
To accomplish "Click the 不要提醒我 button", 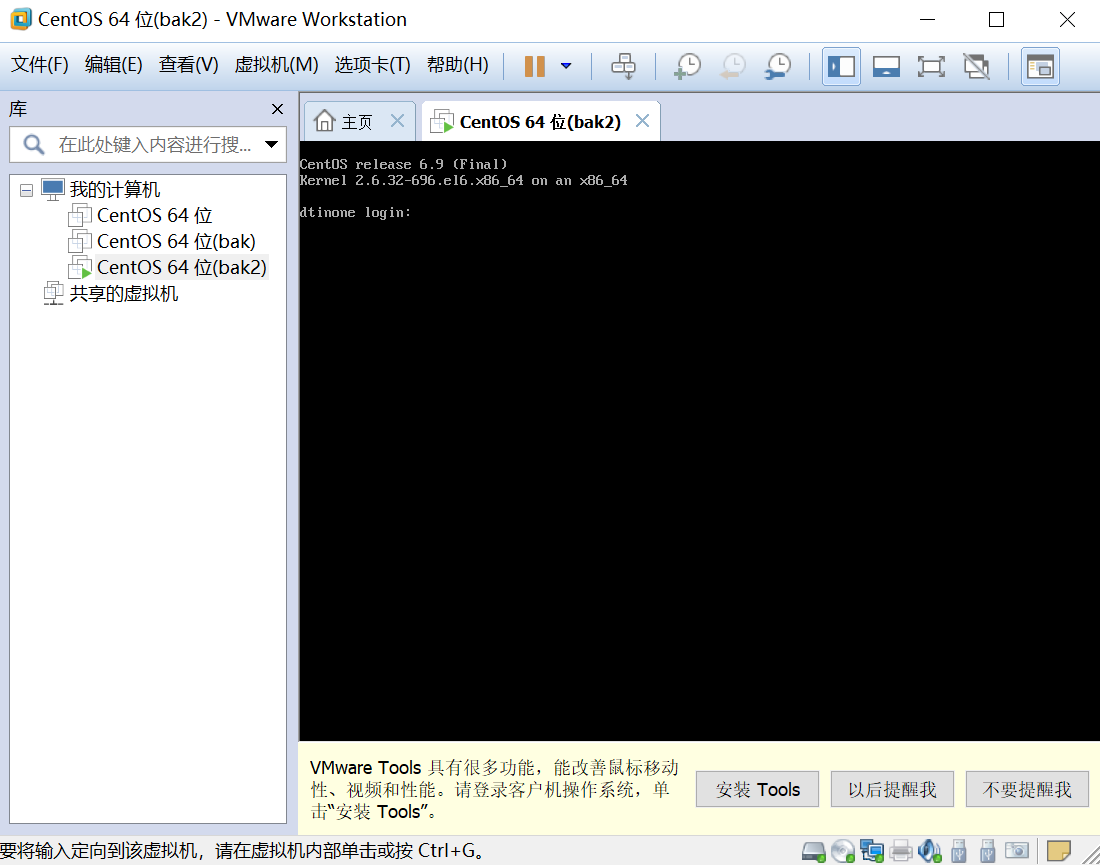I will tap(1026, 789).
